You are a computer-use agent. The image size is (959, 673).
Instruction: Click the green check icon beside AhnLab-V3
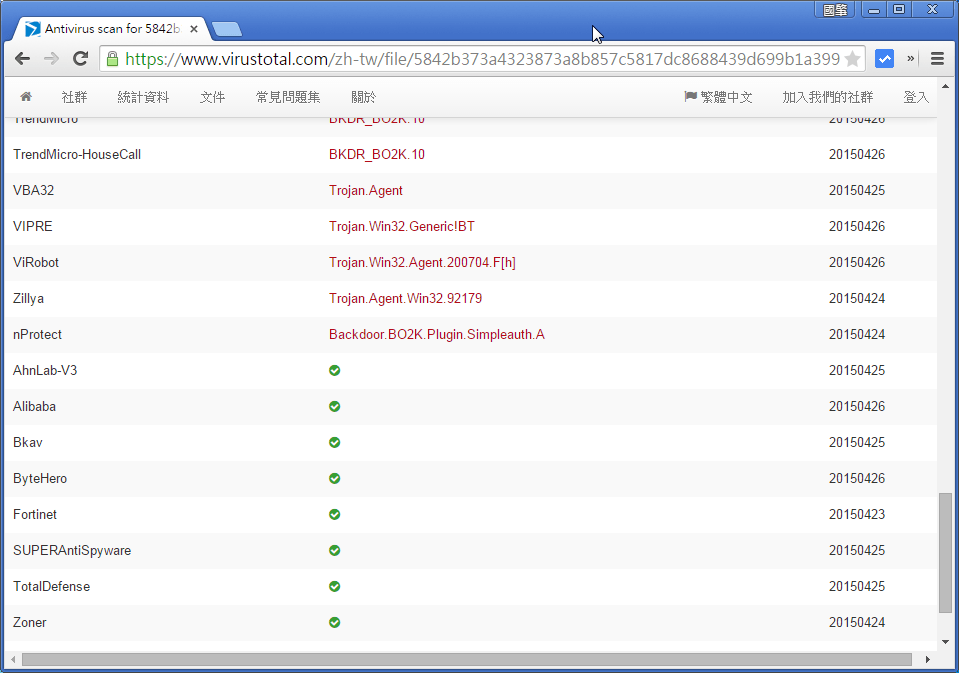click(x=334, y=370)
